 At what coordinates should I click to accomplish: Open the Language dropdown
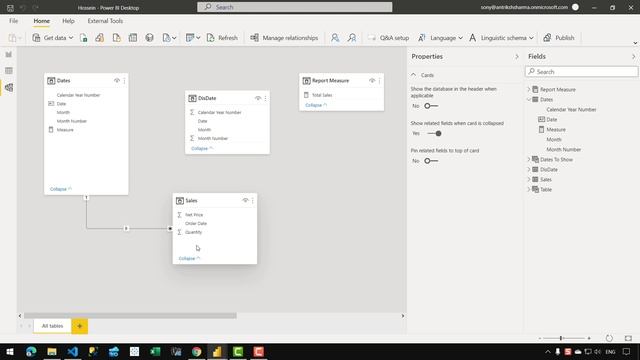pos(440,38)
